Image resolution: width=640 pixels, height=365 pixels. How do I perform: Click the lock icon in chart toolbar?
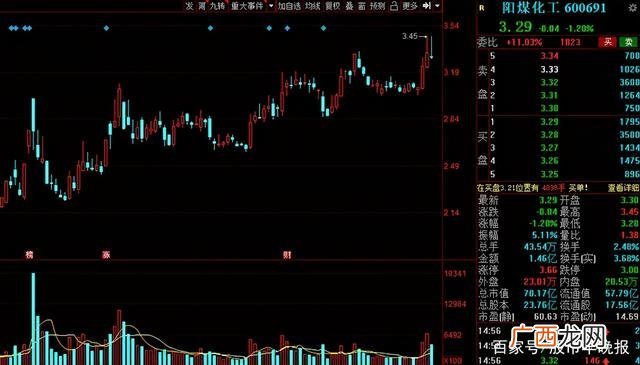pyautogui.click(x=394, y=6)
